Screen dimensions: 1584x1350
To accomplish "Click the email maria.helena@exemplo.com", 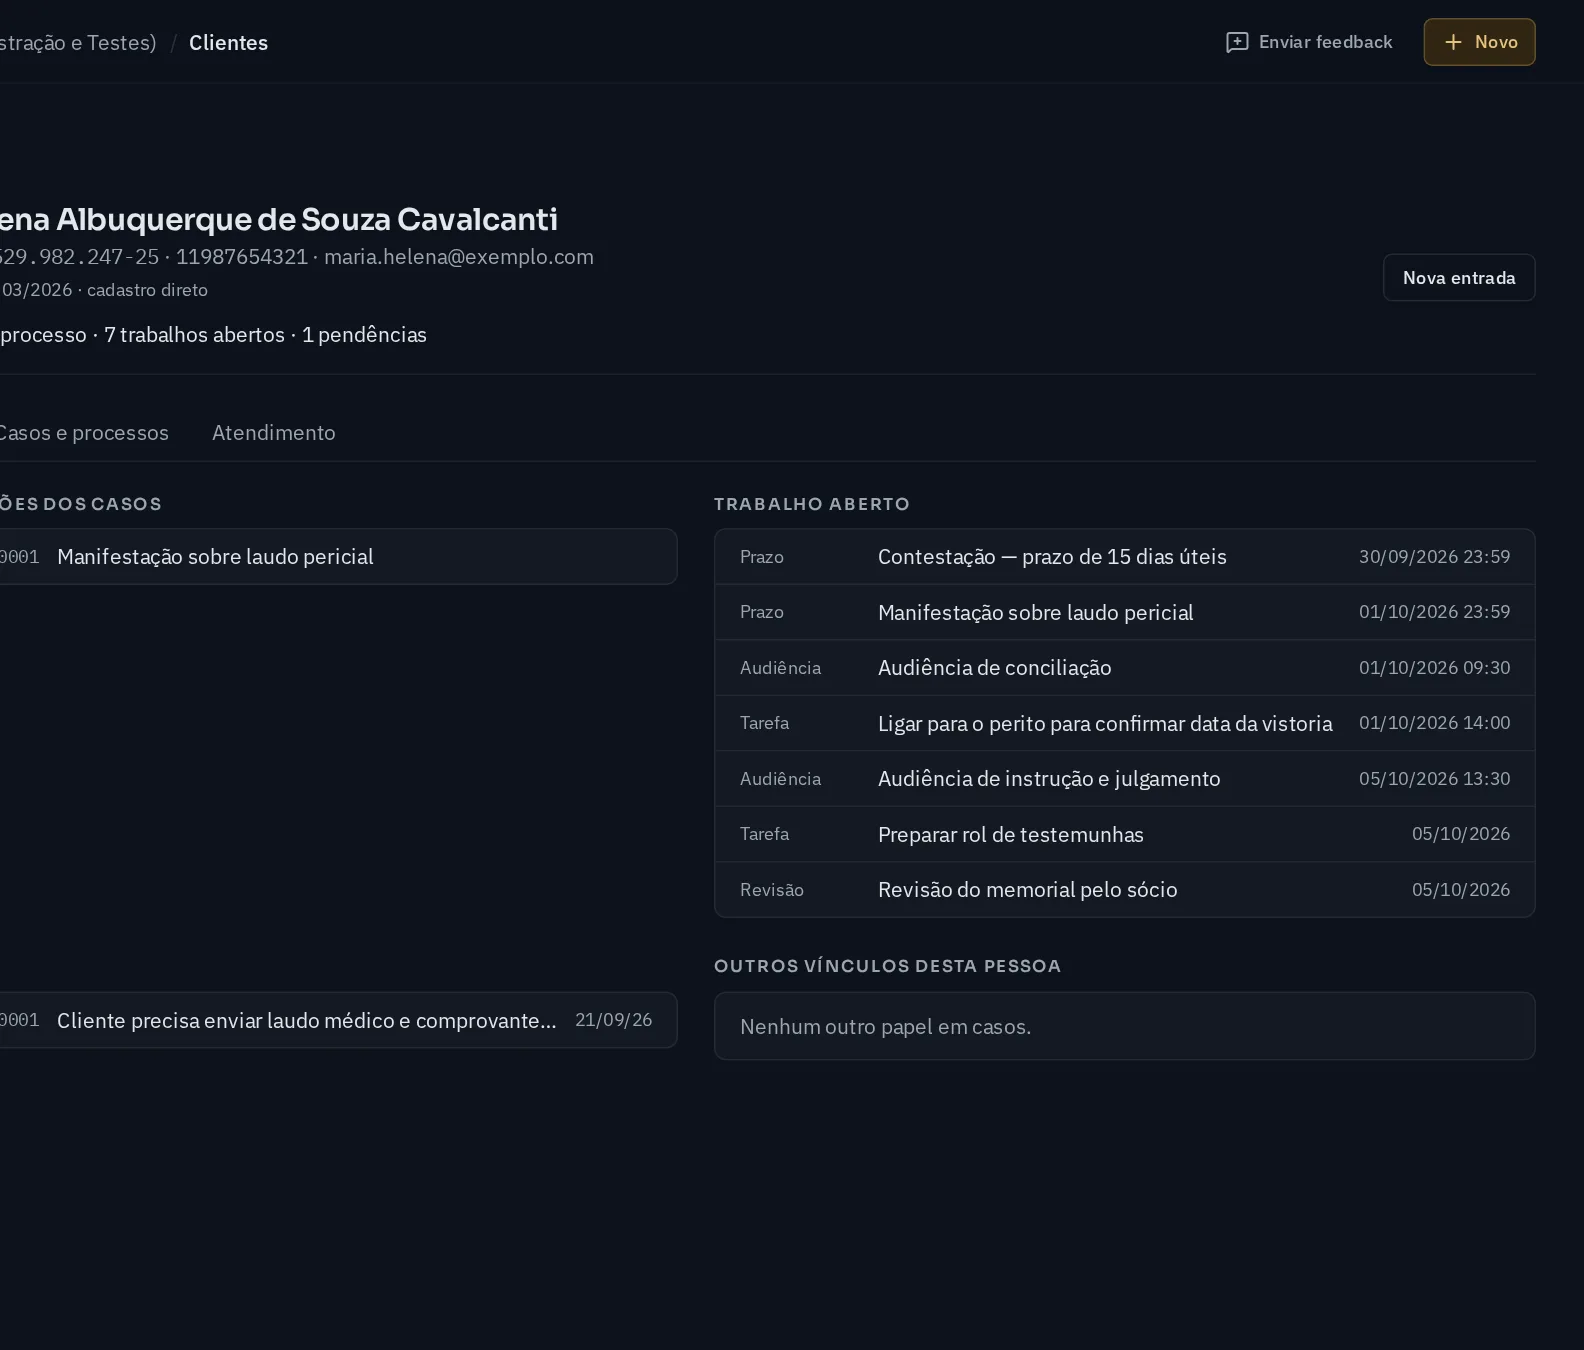I will pyautogui.click(x=459, y=257).
